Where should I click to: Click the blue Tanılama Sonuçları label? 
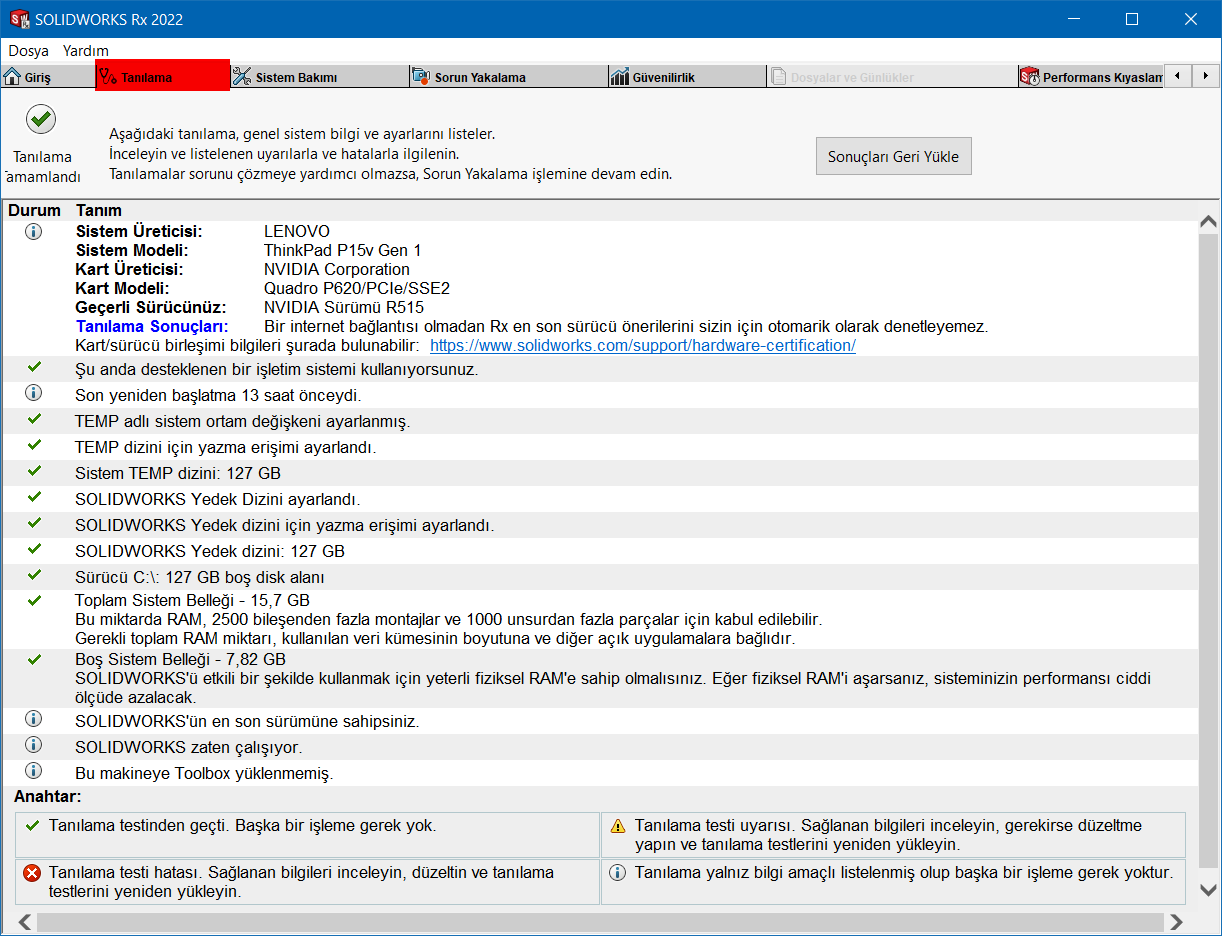[x=152, y=327]
